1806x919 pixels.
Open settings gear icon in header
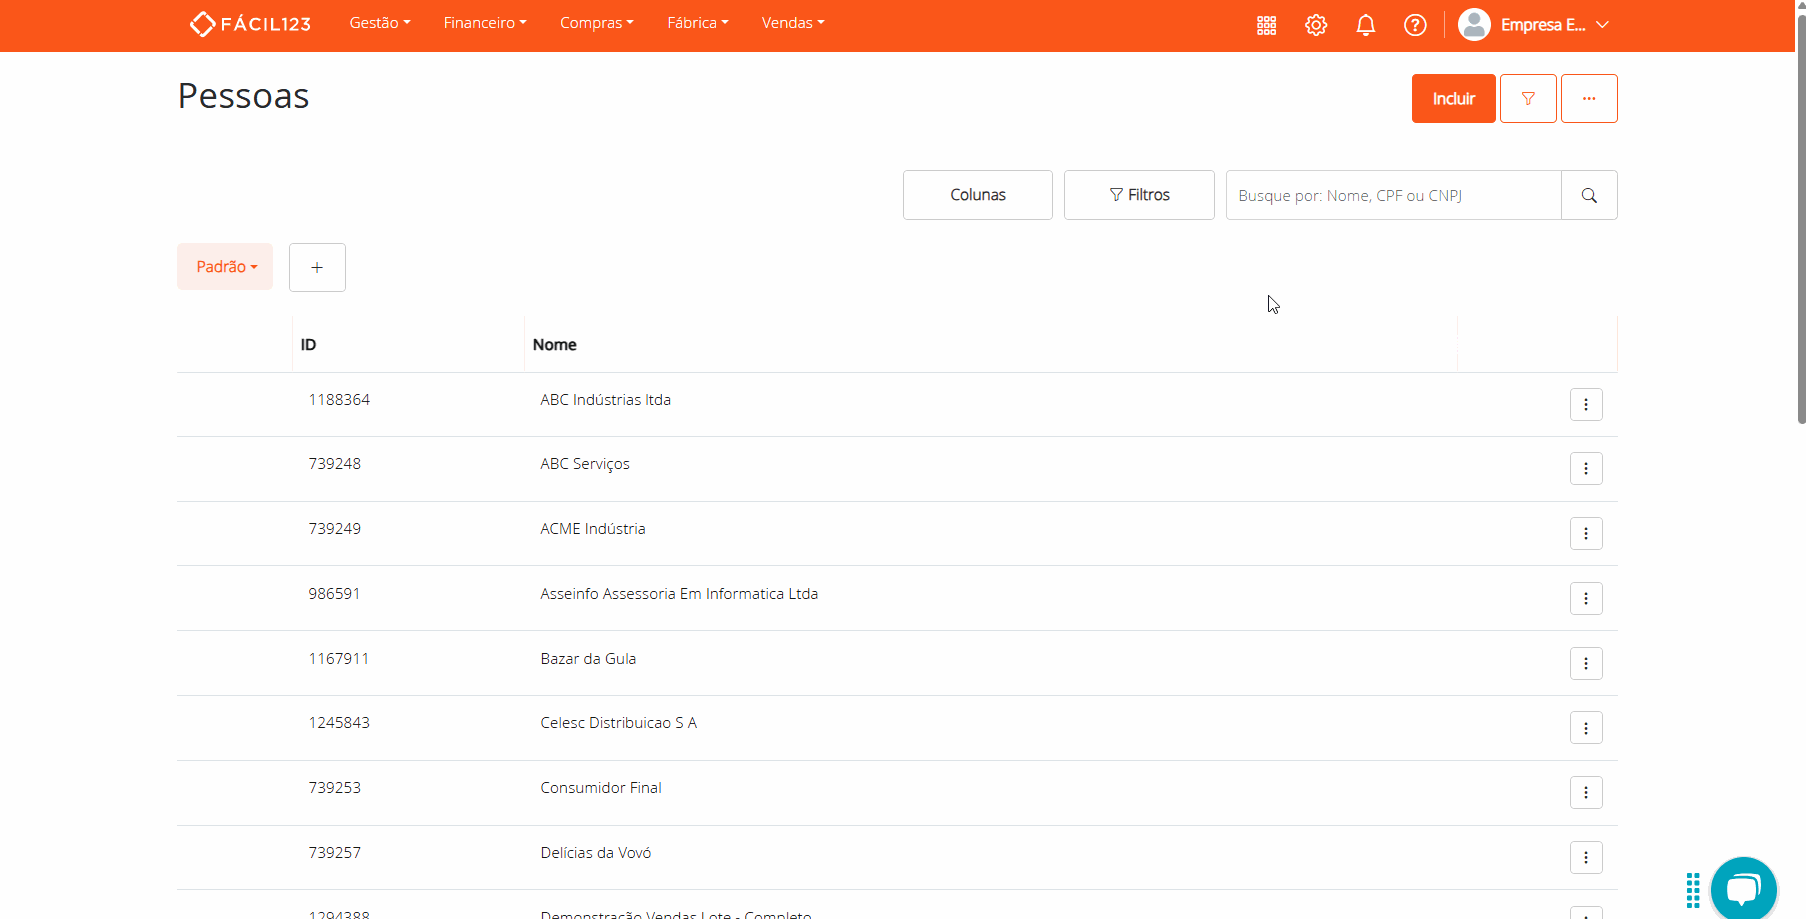click(1316, 25)
